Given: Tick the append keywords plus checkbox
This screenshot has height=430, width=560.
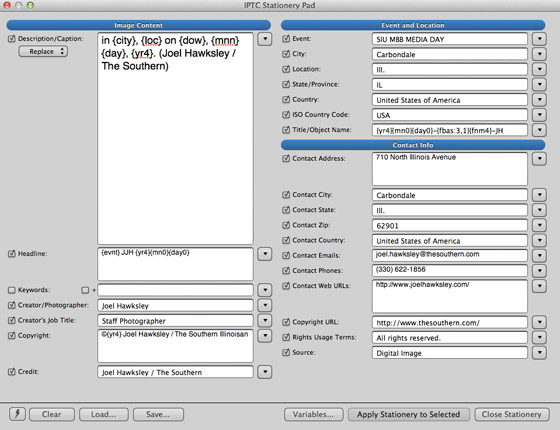Looking at the screenshot, I should tap(85, 290).
